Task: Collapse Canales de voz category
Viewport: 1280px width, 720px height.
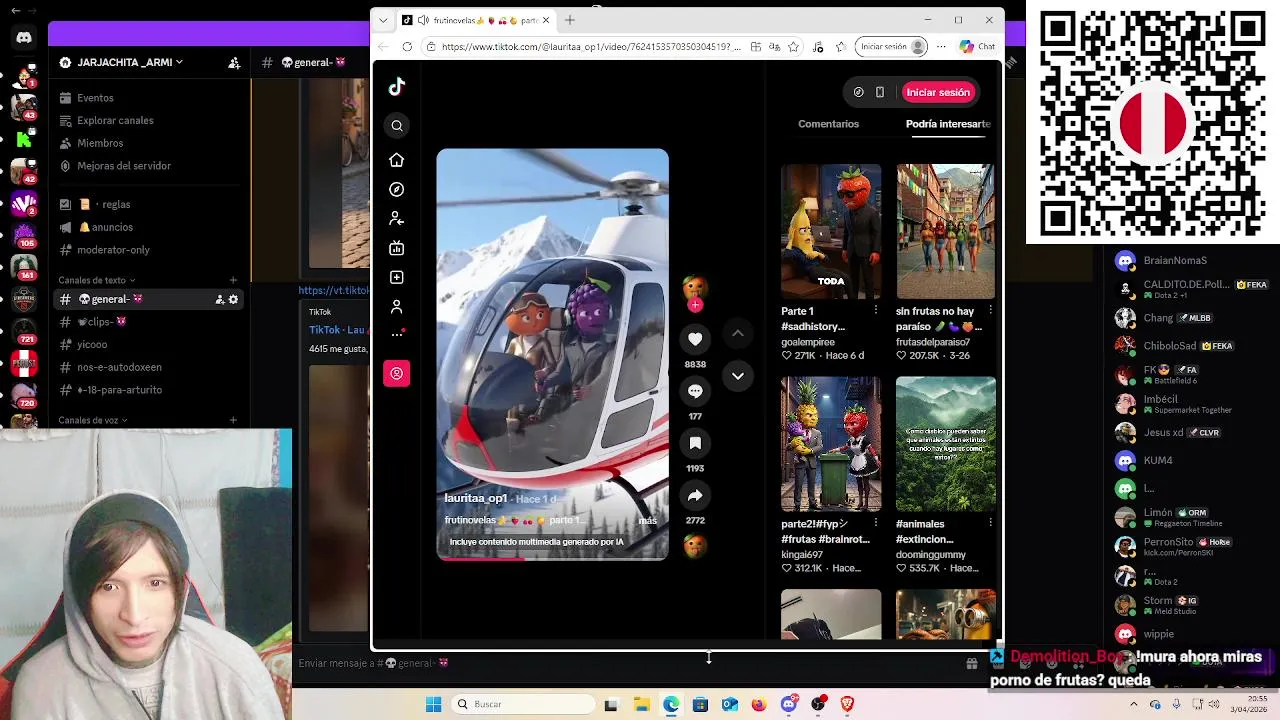Action: click(x=92, y=420)
